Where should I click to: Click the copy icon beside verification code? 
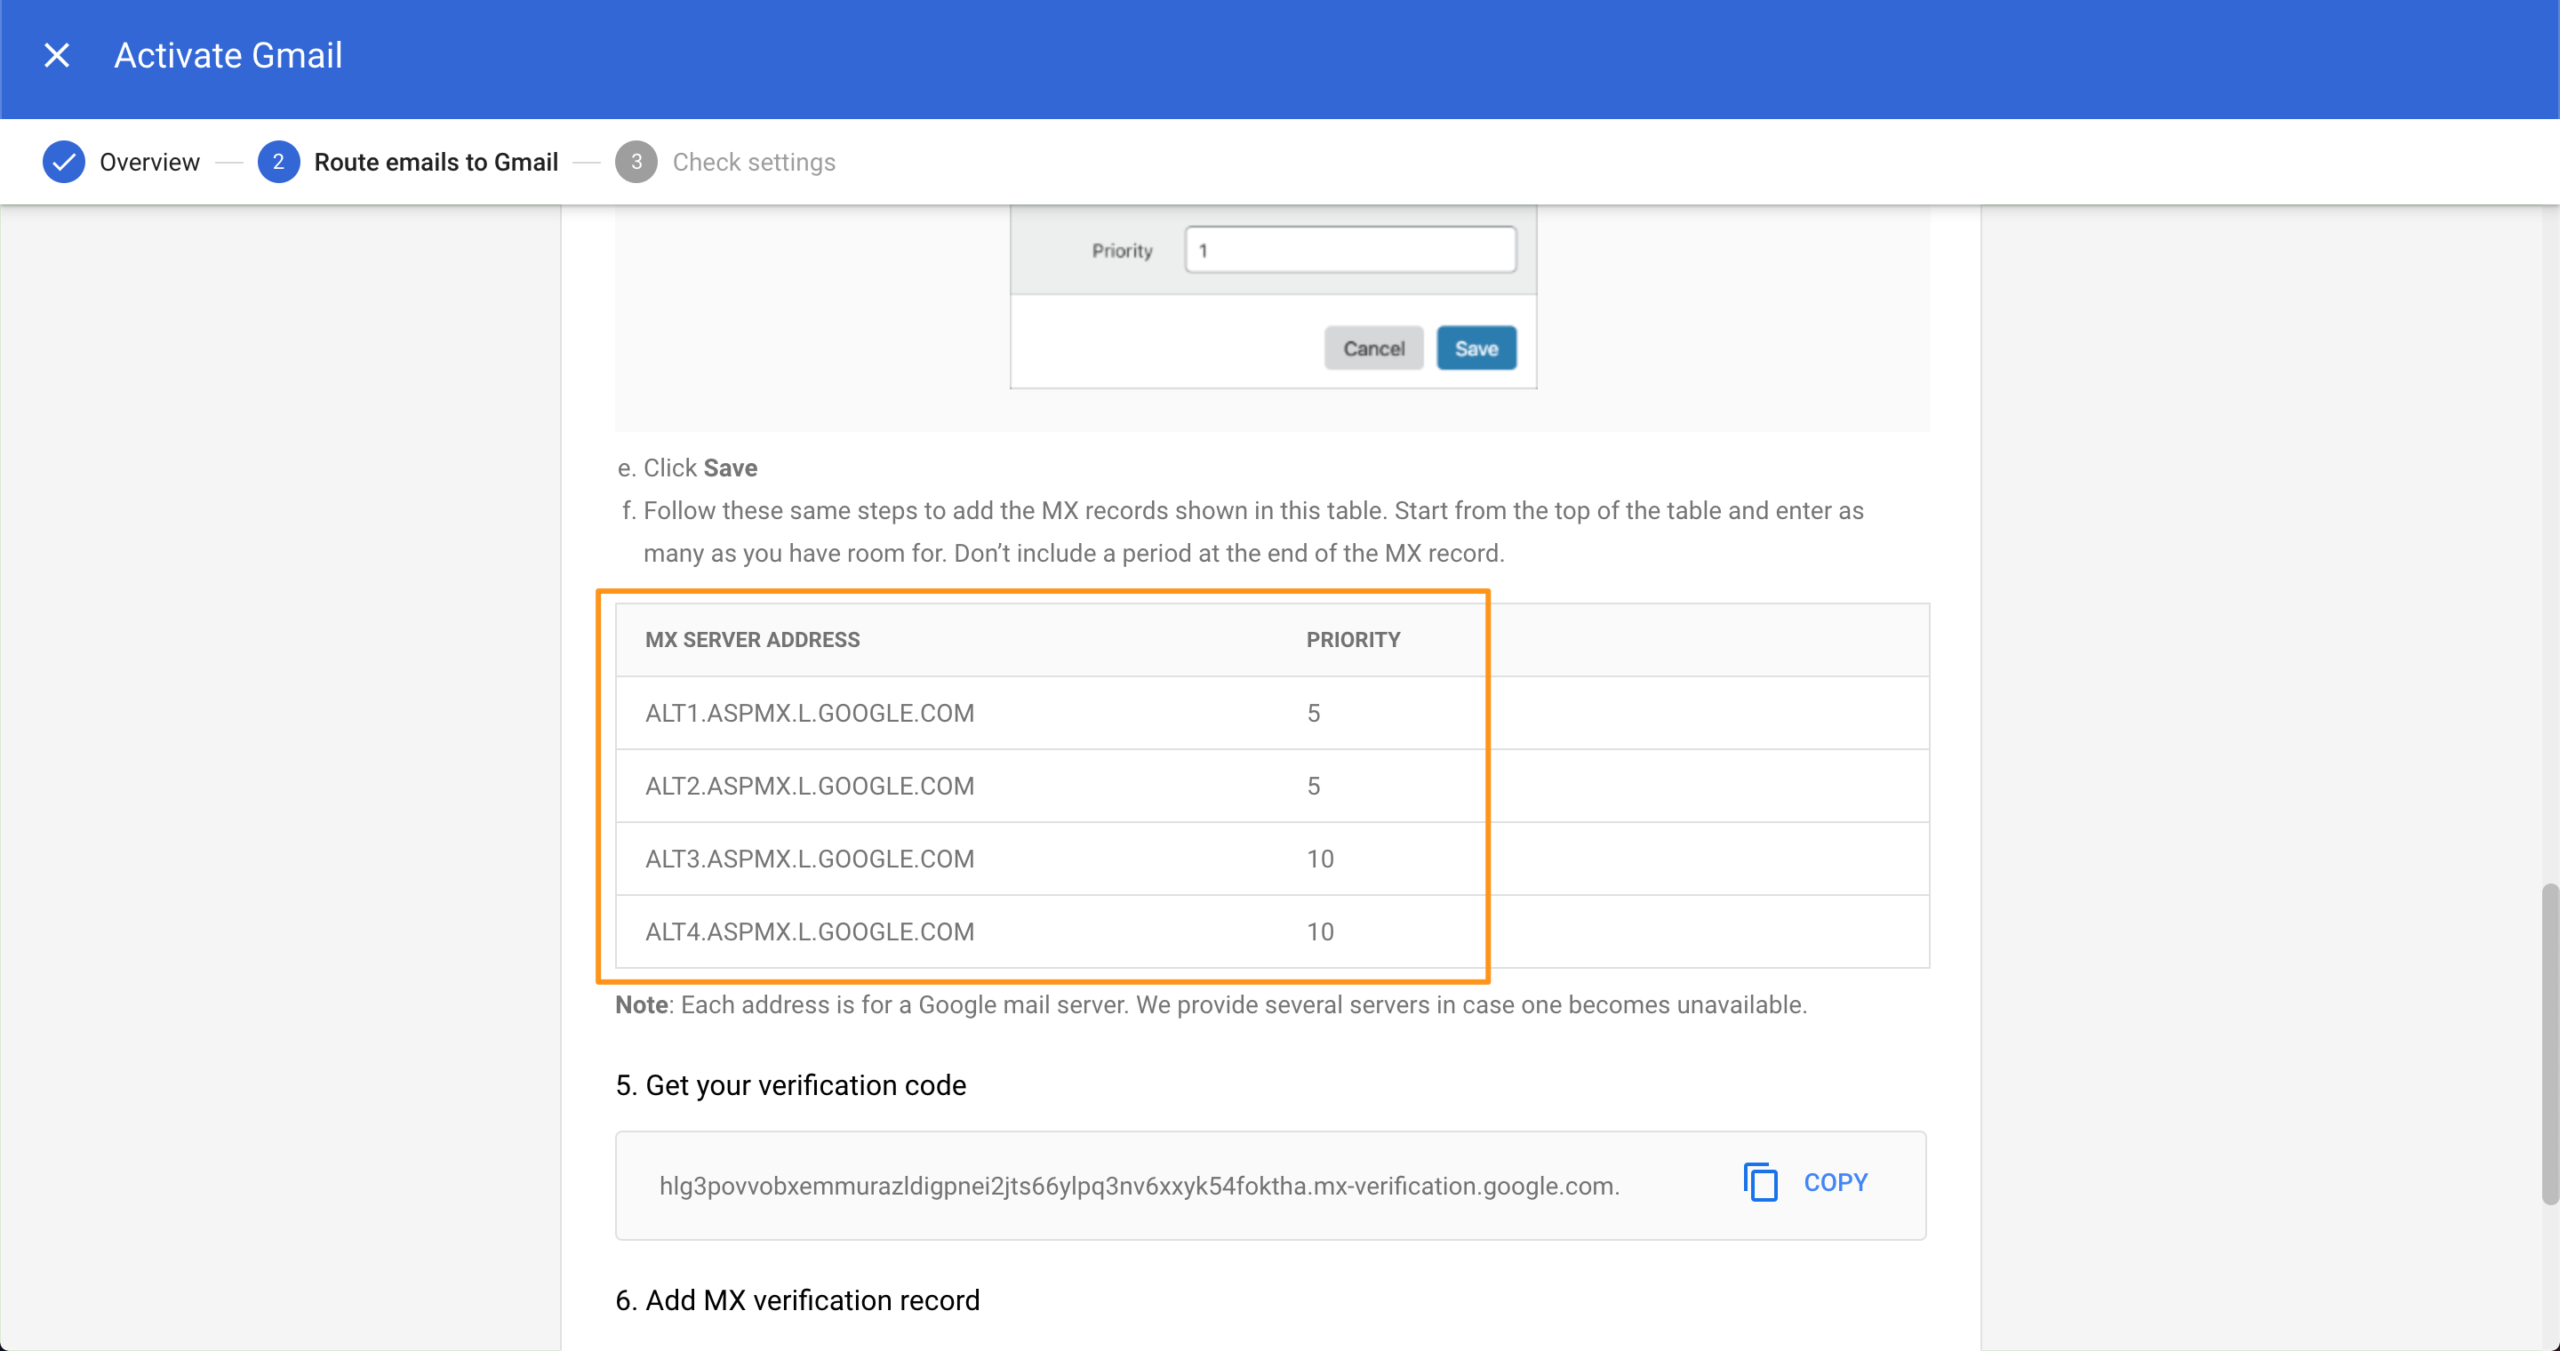[1760, 1182]
